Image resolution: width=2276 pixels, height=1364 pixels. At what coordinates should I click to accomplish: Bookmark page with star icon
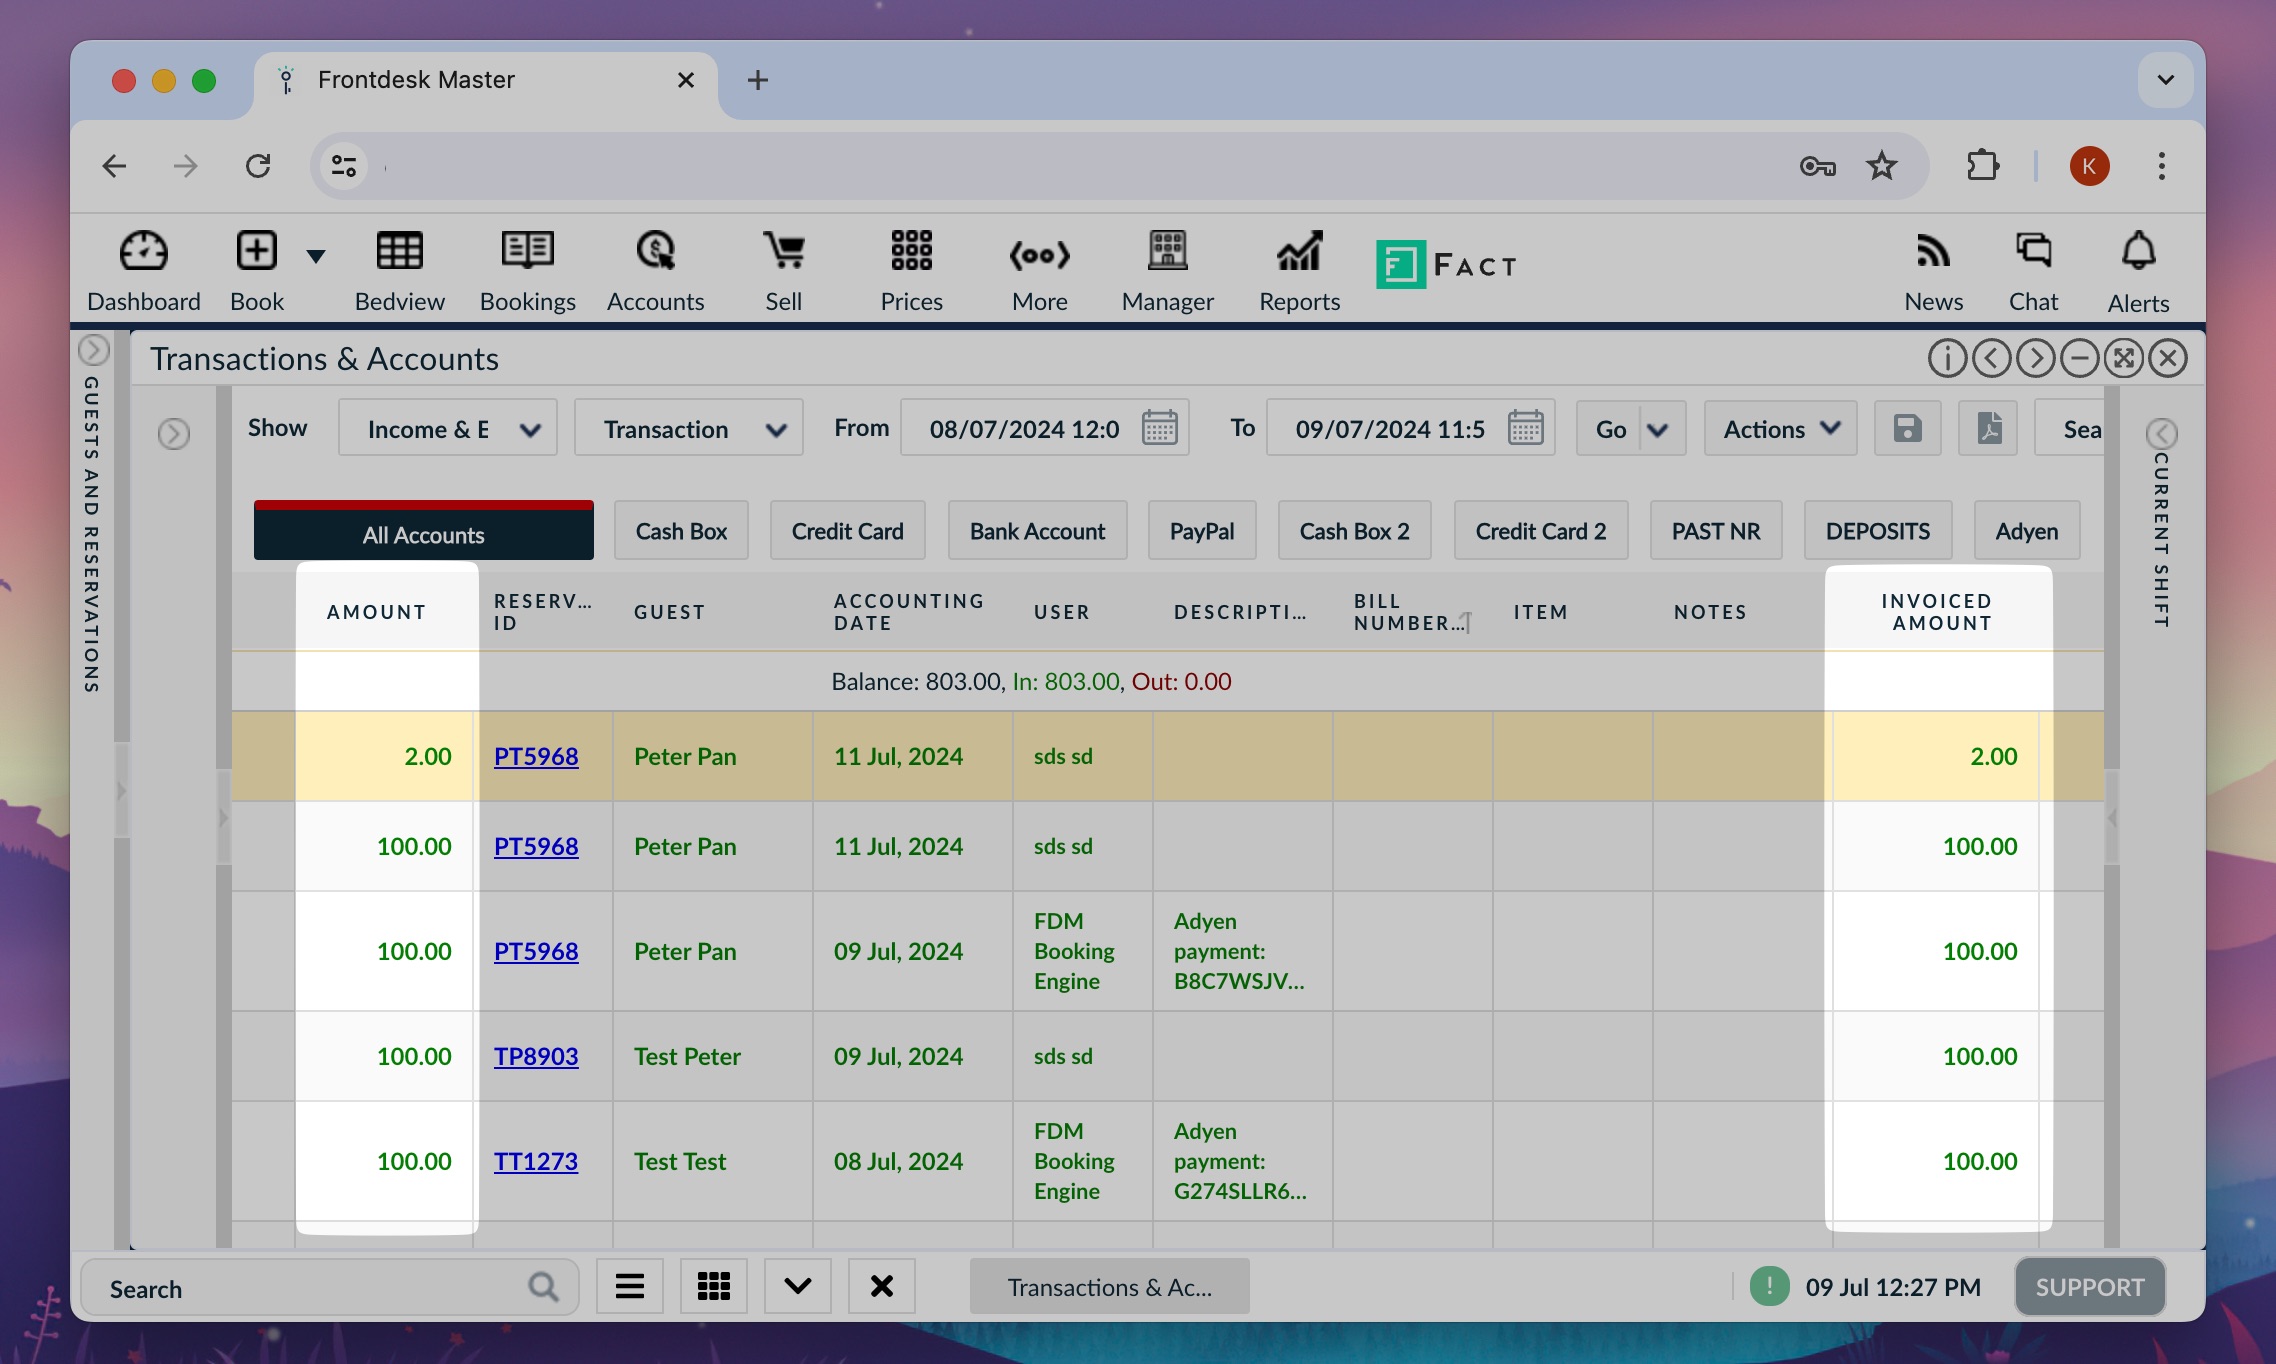pos(1881,165)
